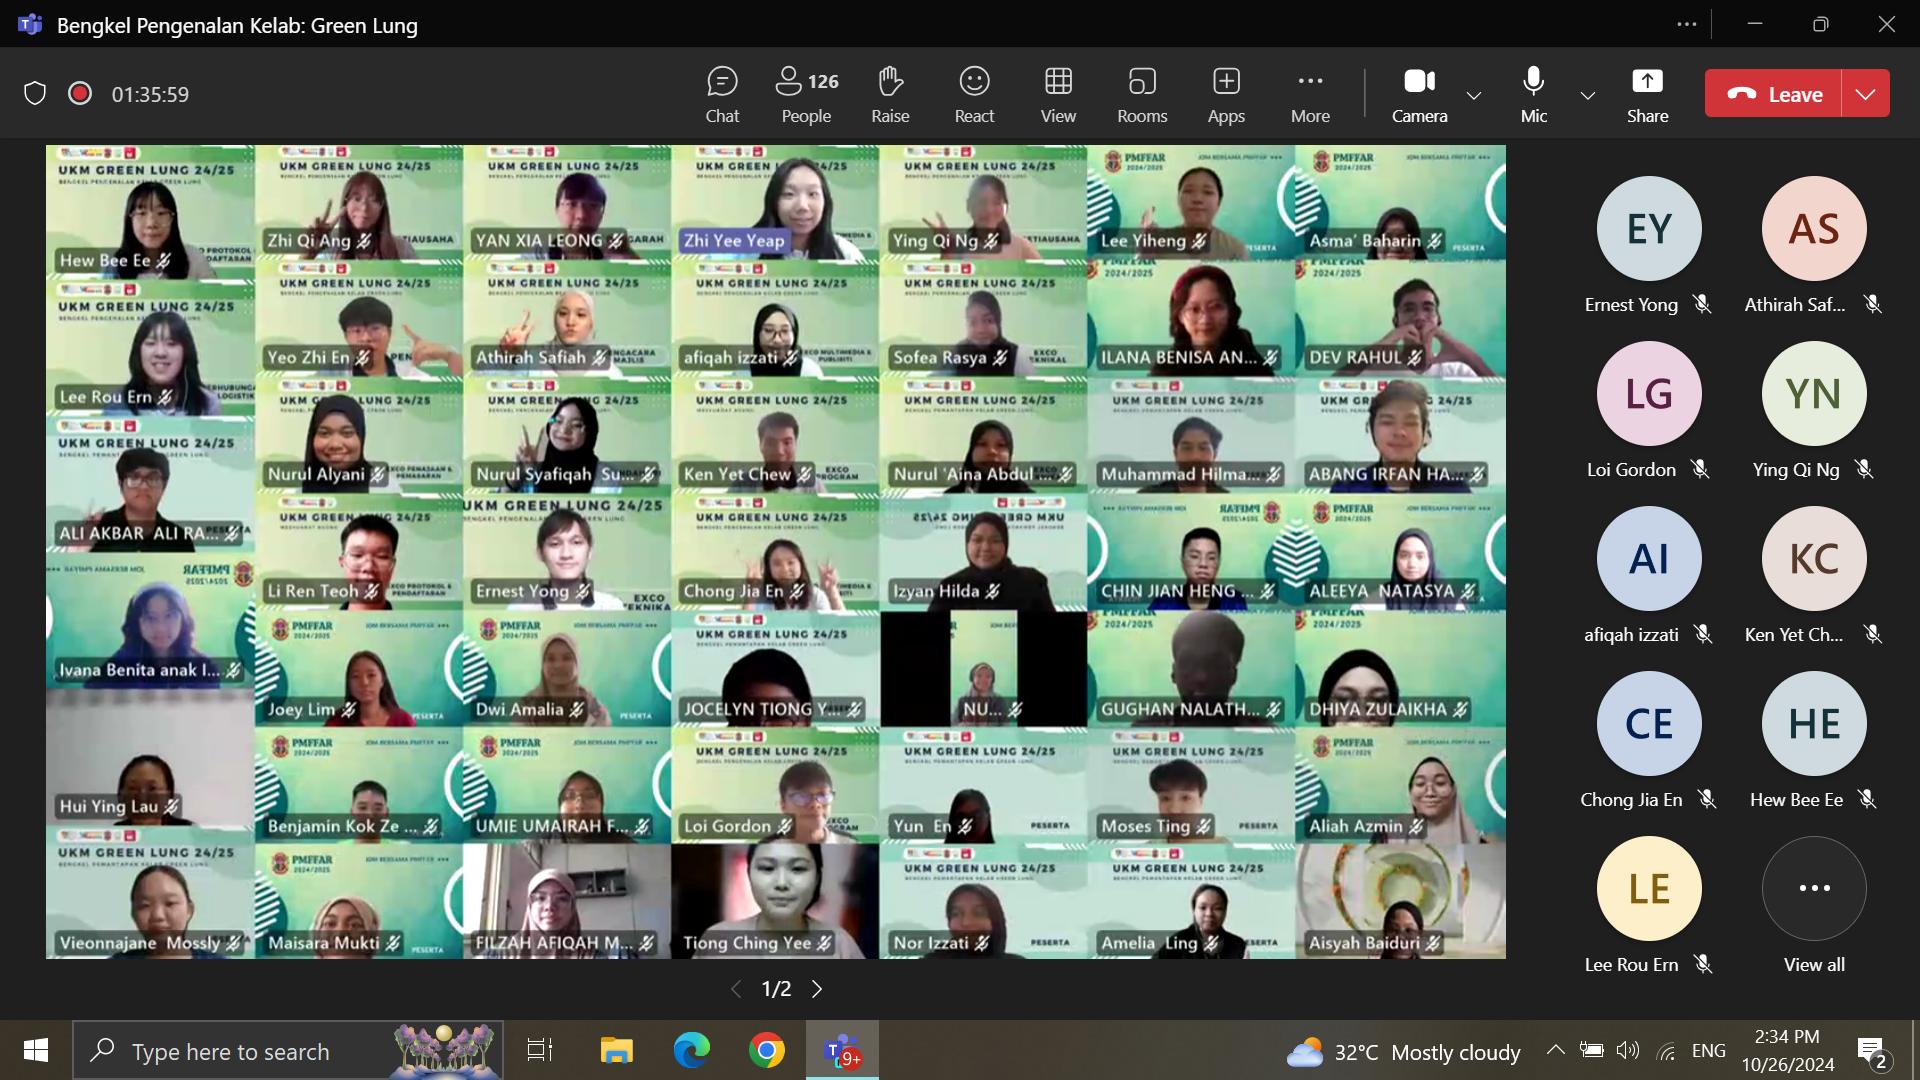Click the recording indicator icon
The width and height of the screenshot is (1920, 1080).
coord(80,94)
